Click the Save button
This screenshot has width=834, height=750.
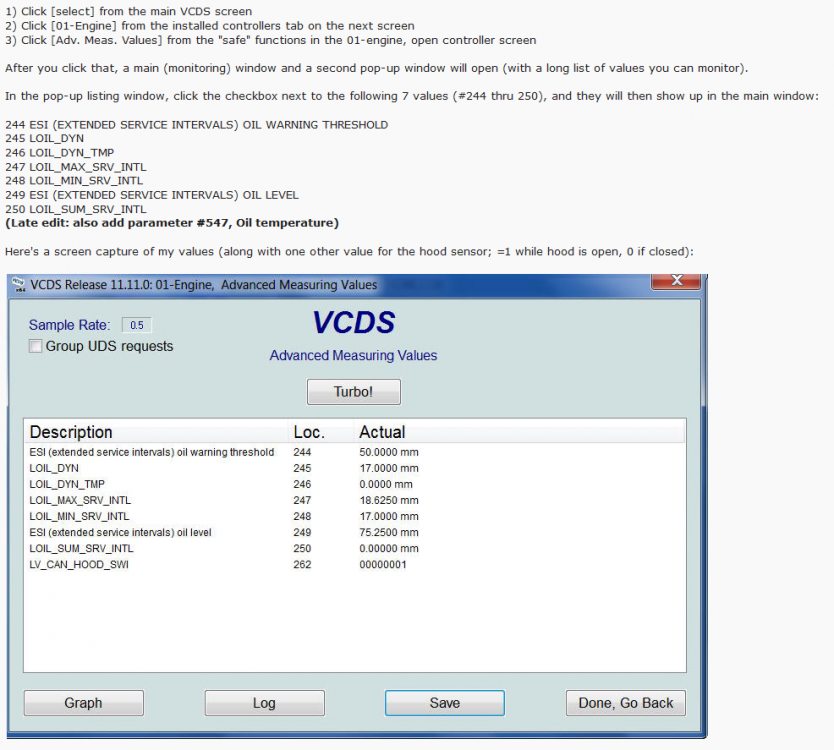(444, 703)
